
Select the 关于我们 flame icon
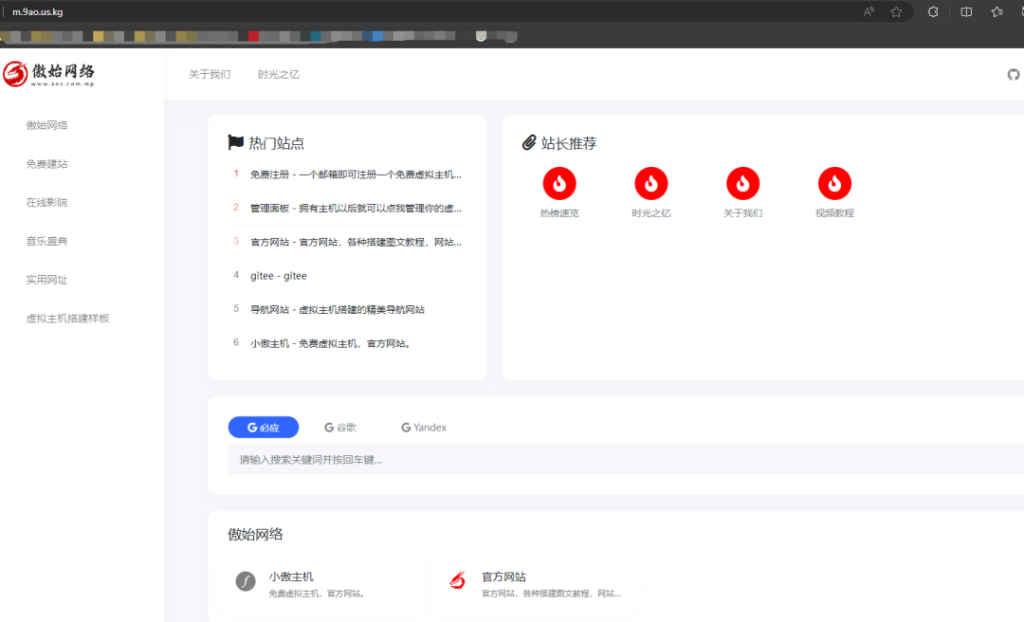(x=743, y=183)
